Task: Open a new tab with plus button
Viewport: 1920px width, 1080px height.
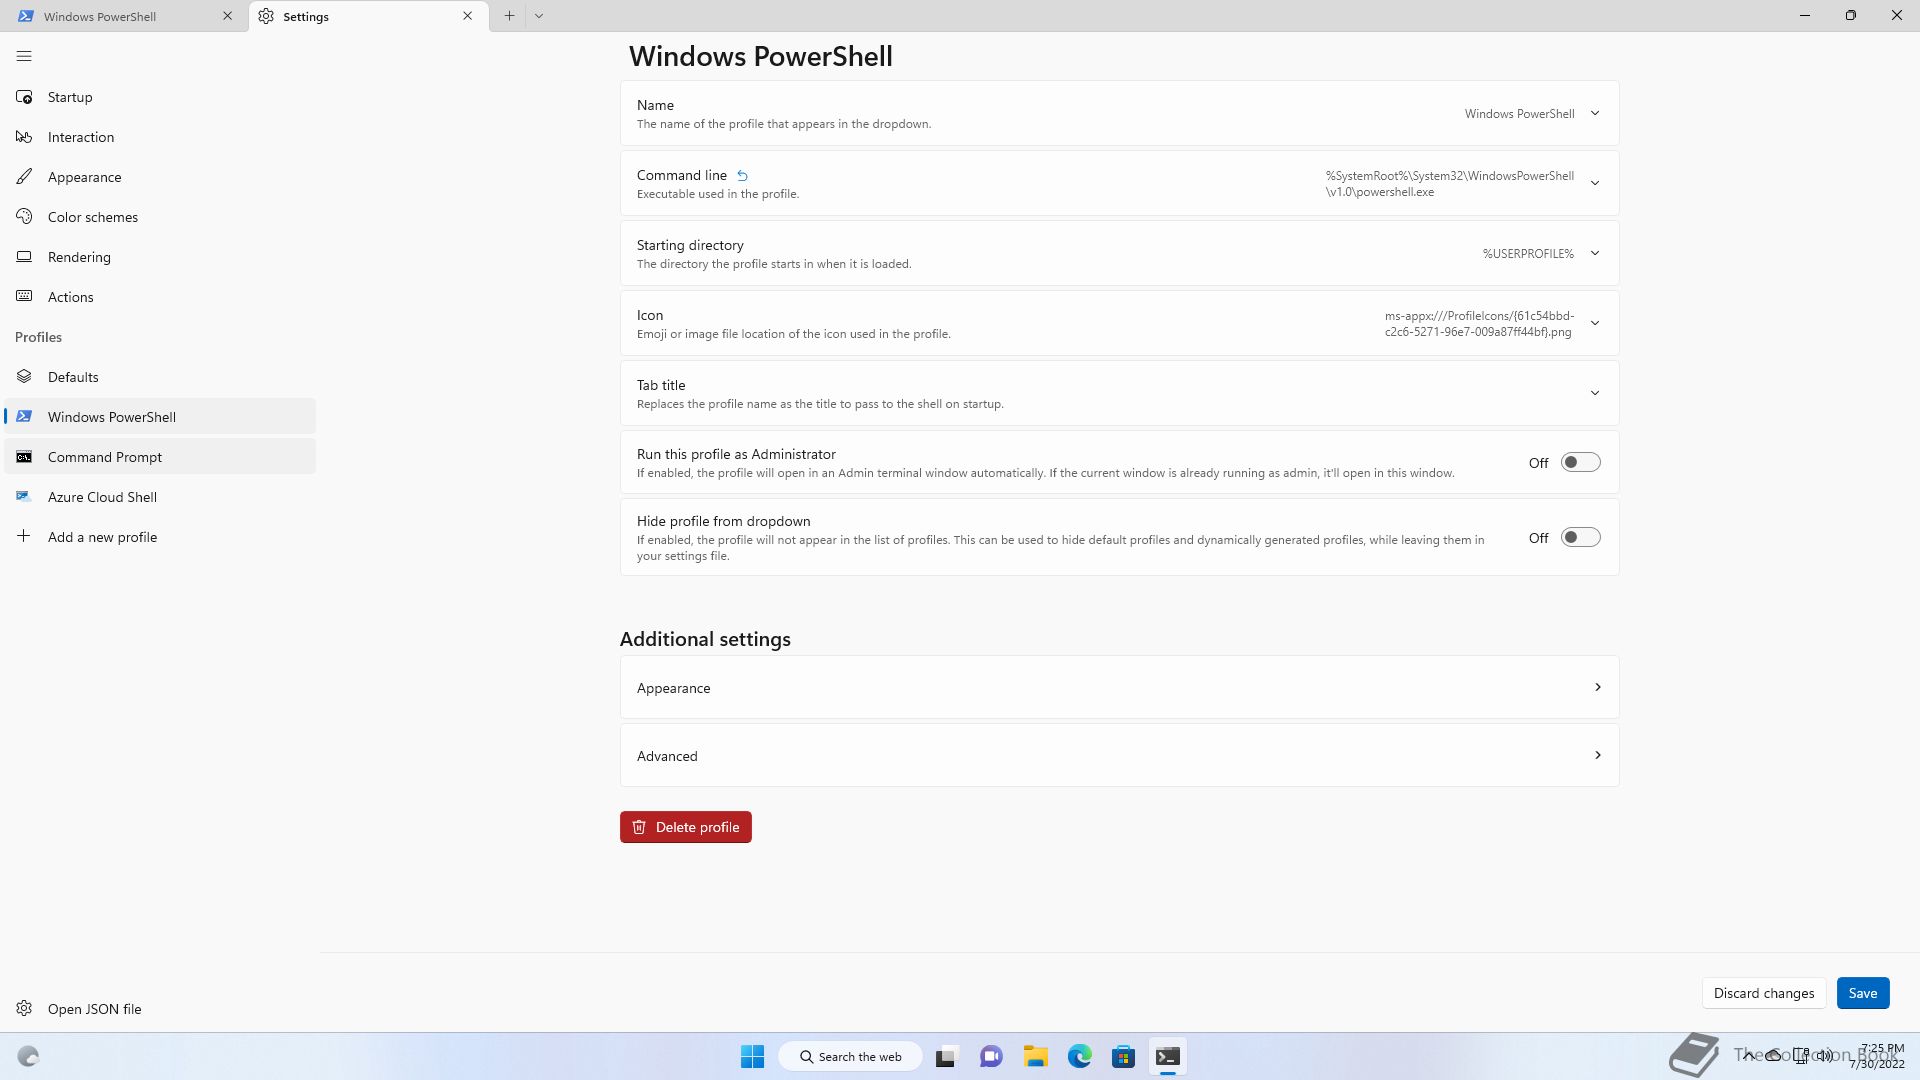Action: click(509, 16)
